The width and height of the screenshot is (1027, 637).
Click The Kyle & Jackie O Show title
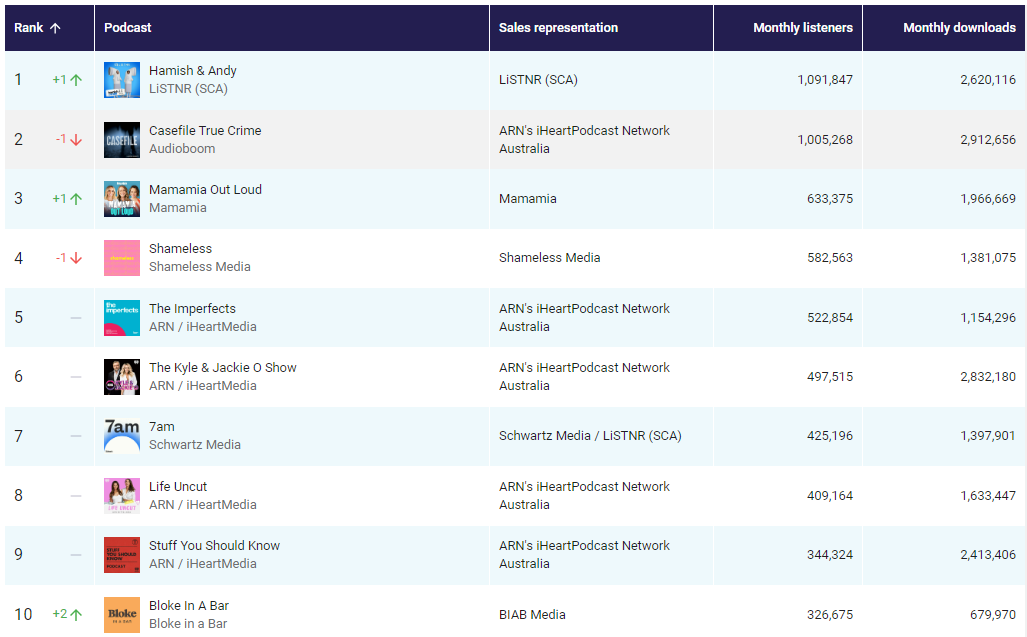tap(223, 367)
